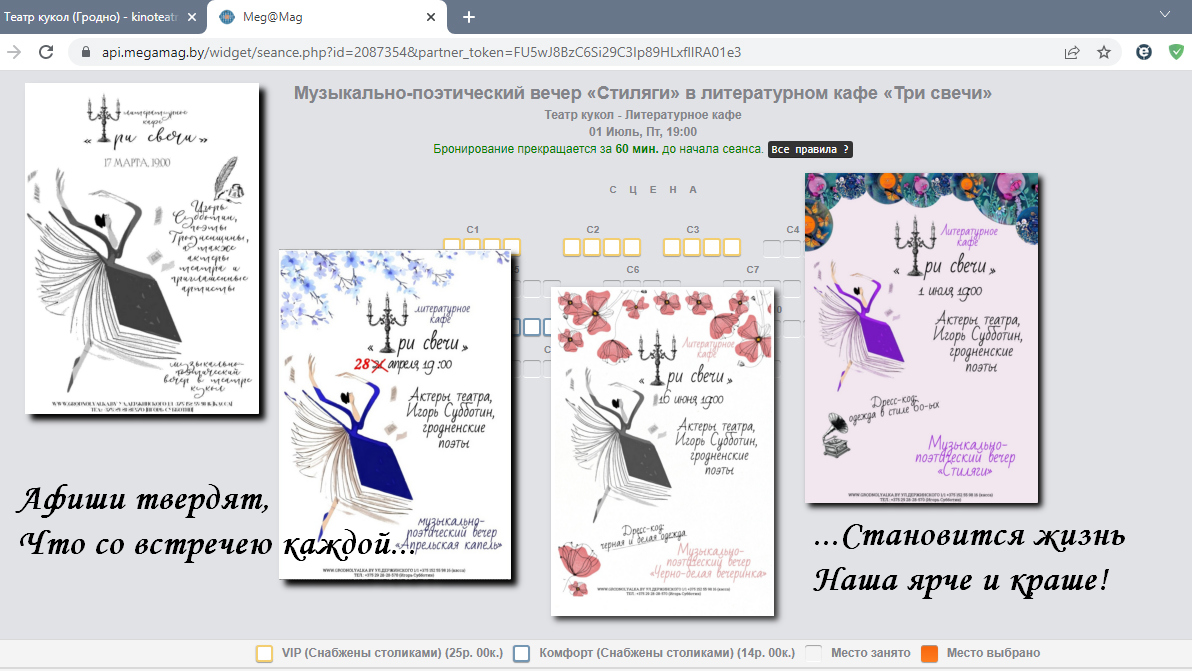Click the yellow VIP legend swatch
This screenshot has width=1192, height=671.
click(264, 653)
